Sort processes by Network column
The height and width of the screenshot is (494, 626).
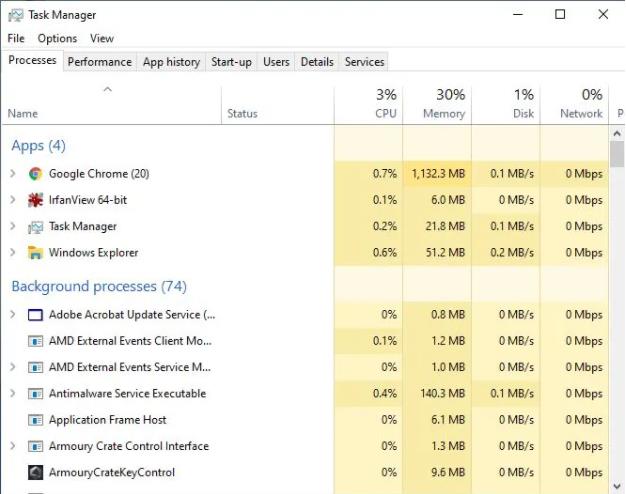click(574, 105)
